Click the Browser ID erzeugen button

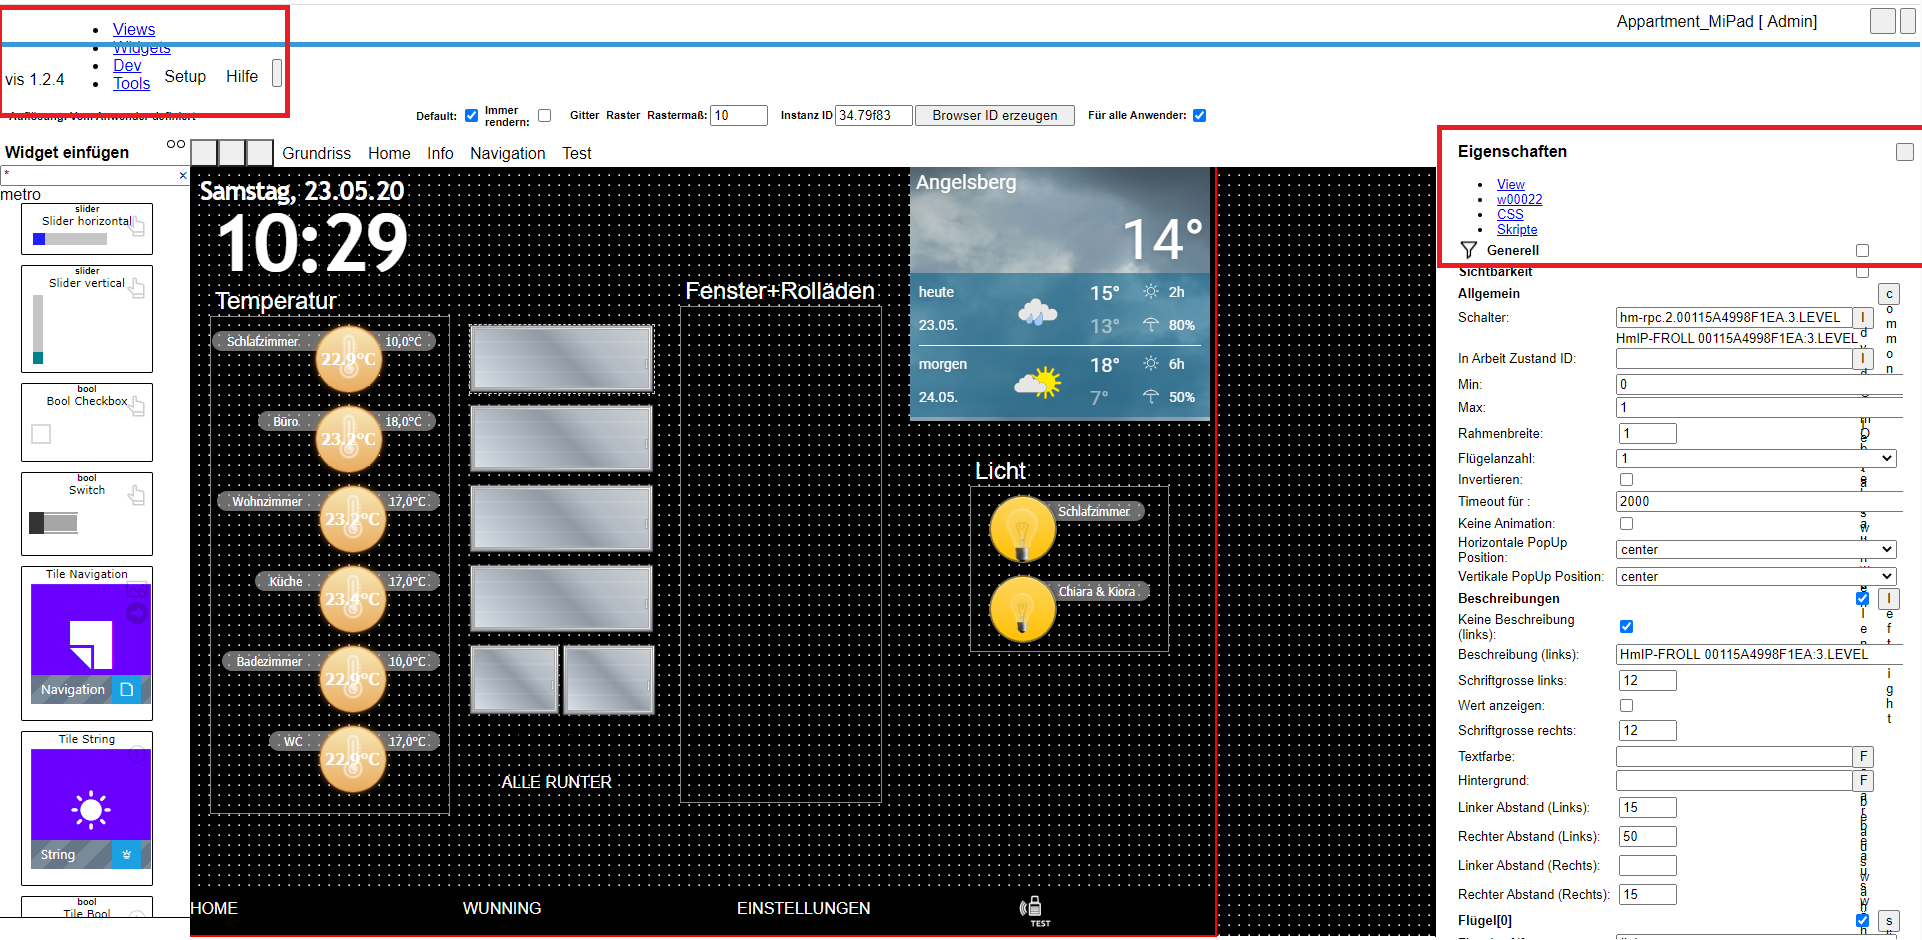tap(995, 116)
